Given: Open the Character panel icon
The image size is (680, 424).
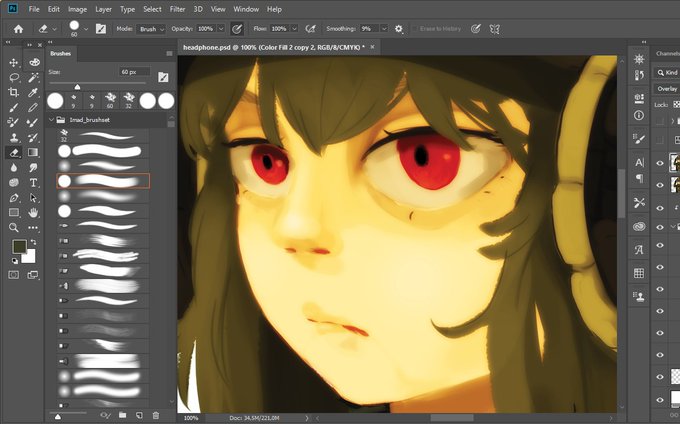Looking at the screenshot, I should pos(639,162).
